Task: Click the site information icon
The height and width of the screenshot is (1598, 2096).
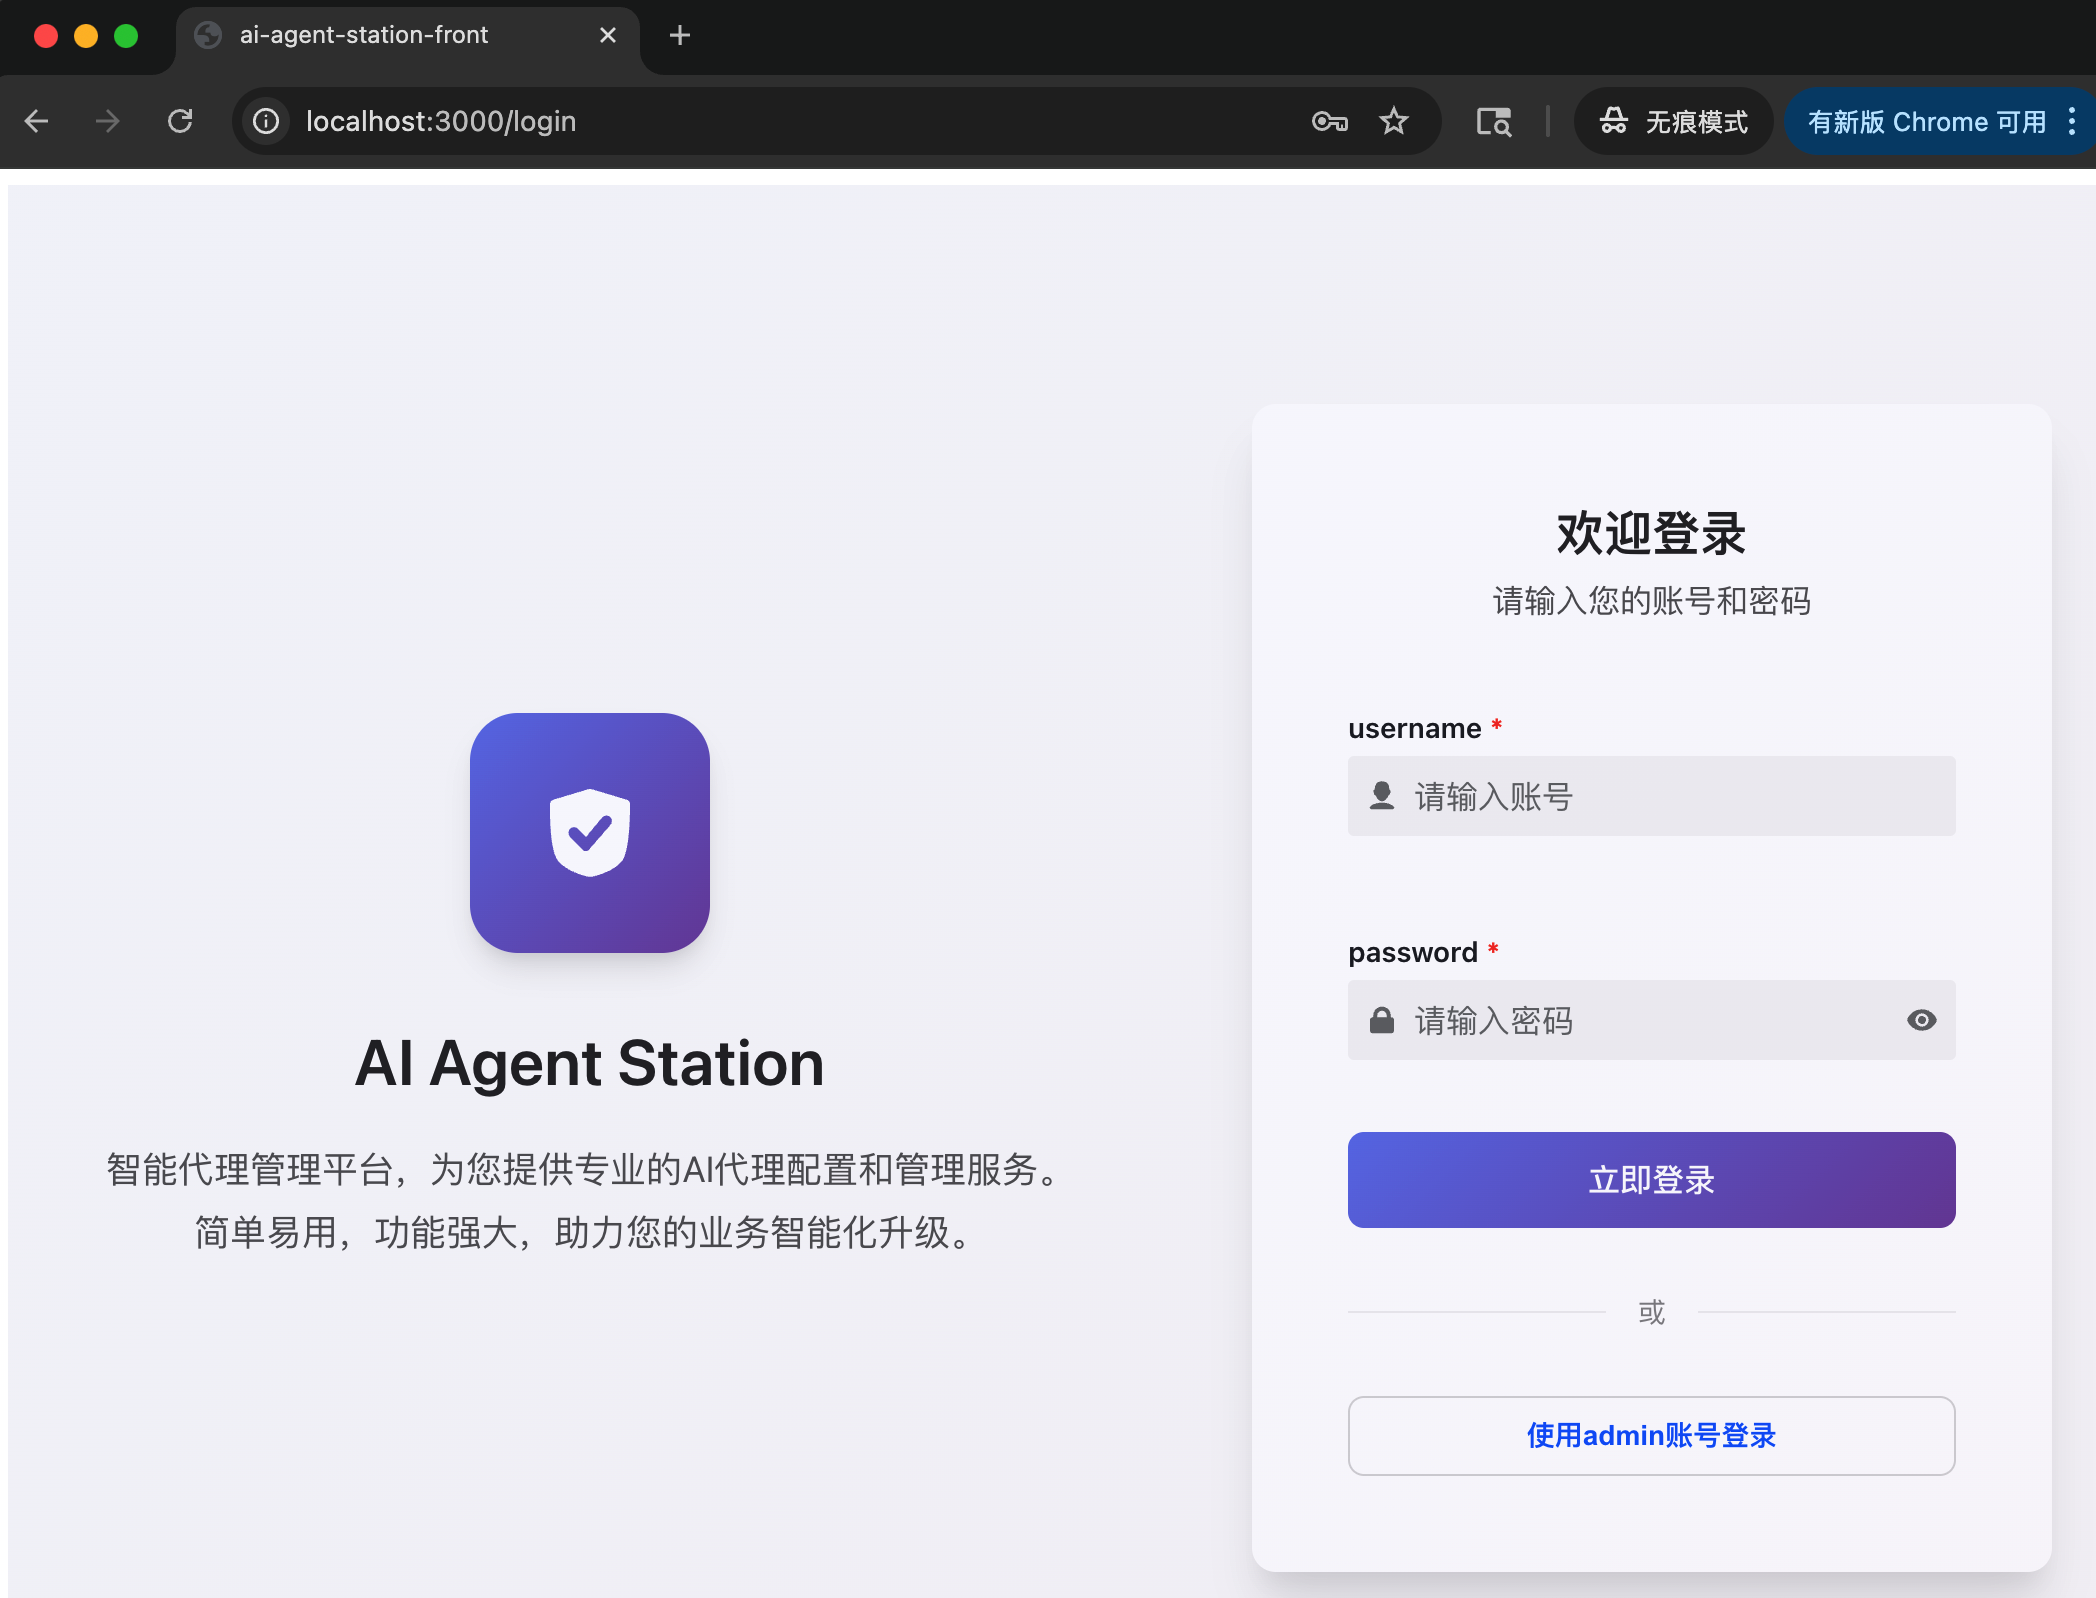Action: [266, 122]
